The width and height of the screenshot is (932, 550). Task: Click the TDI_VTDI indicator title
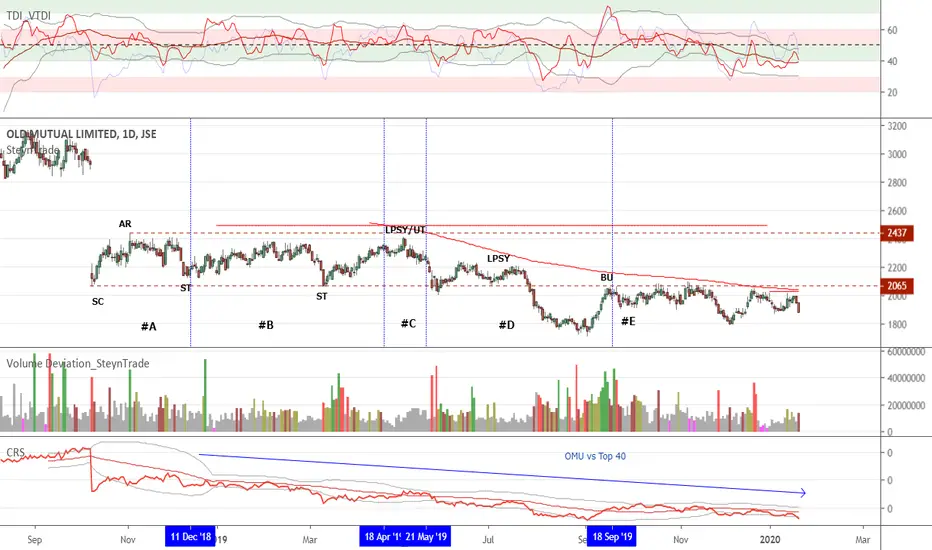coord(29,15)
